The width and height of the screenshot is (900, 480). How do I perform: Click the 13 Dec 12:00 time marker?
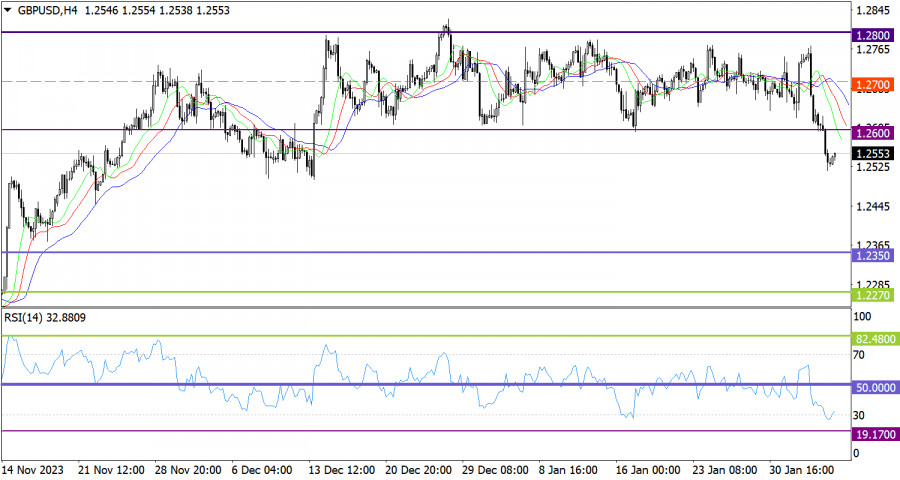pos(342,470)
